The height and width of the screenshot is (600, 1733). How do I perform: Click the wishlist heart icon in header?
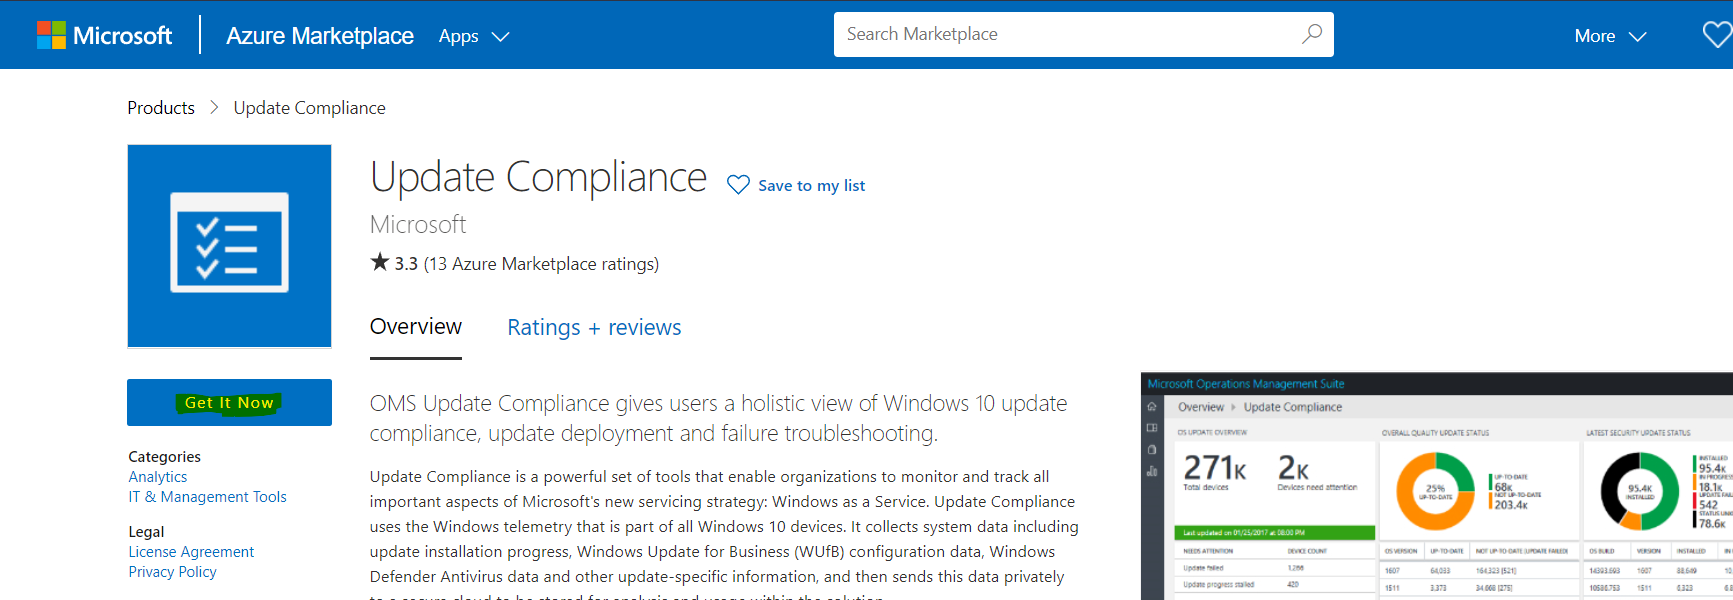coord(1717,35)
